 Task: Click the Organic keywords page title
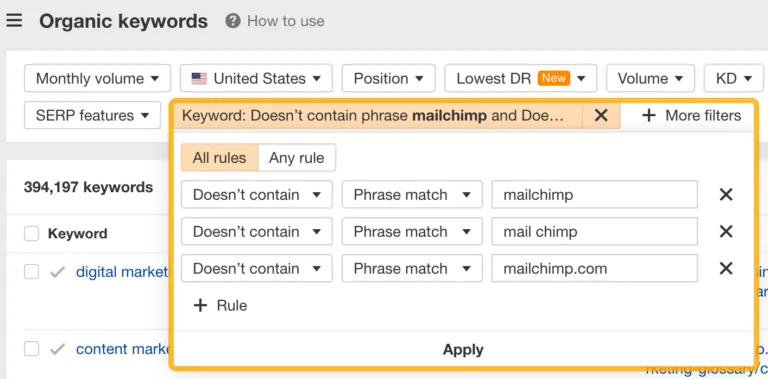123,21
